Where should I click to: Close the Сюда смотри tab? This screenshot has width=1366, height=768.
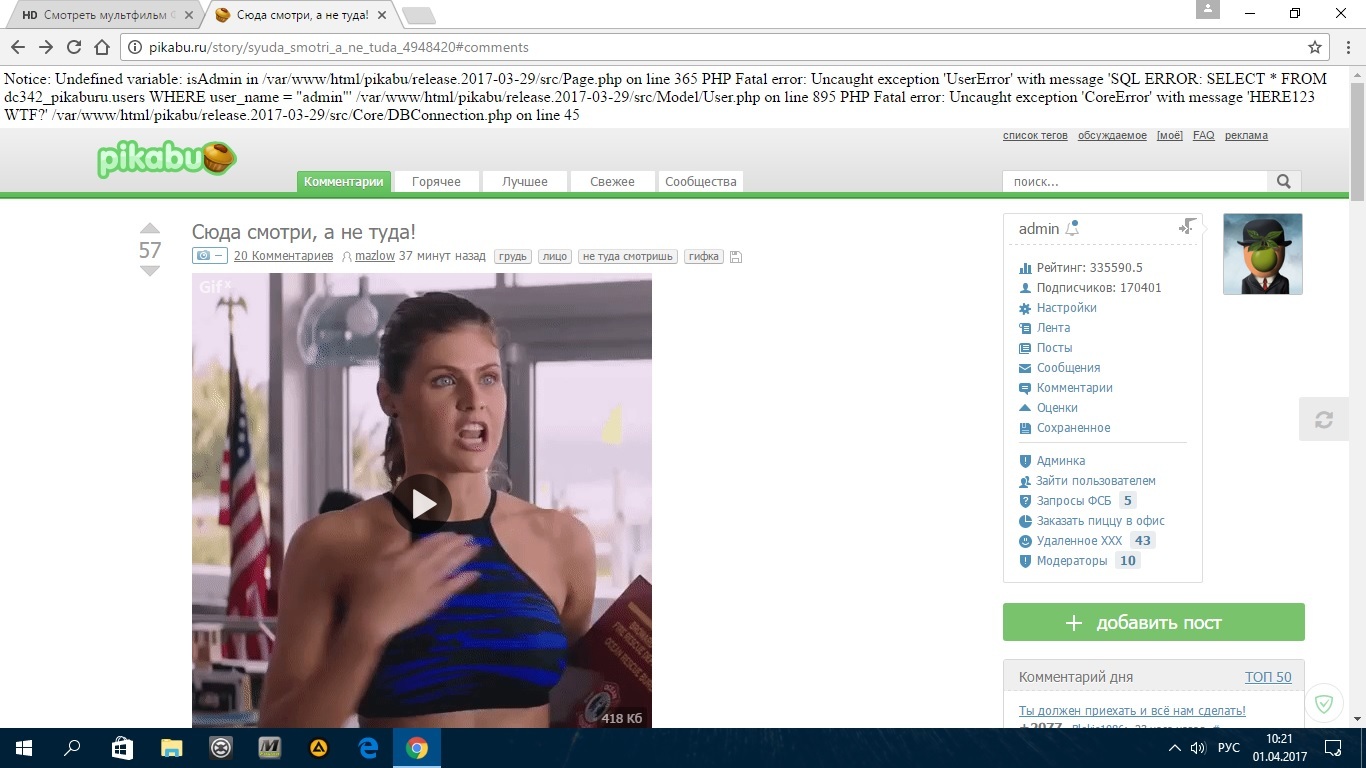[381, 15]
